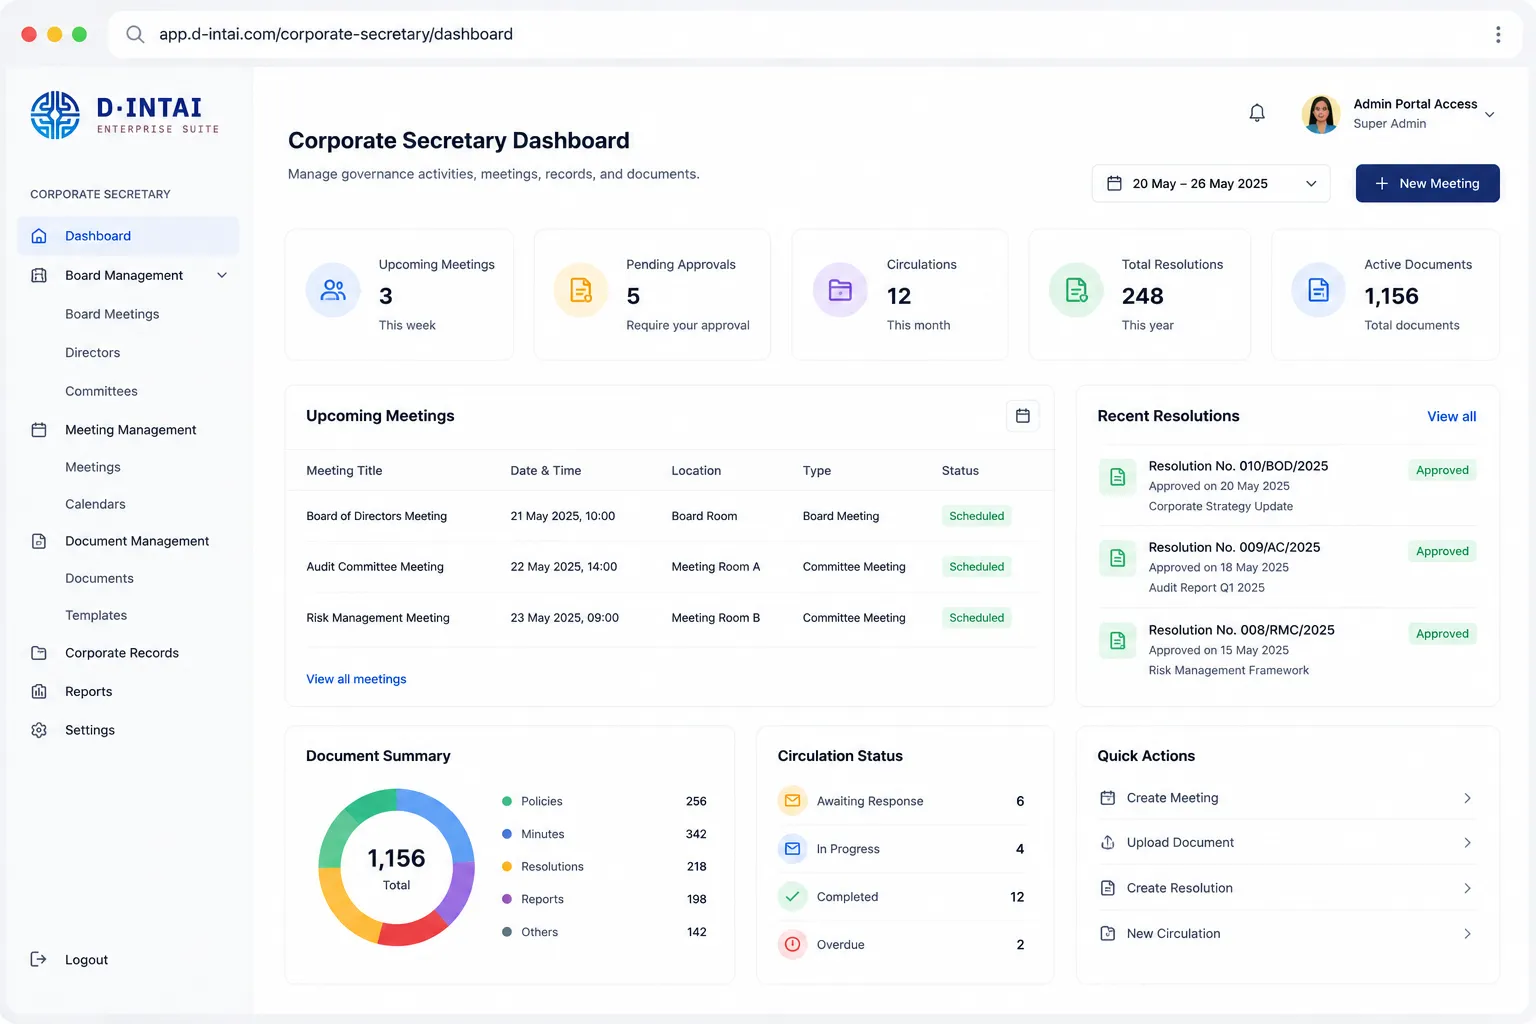
Task: Click the D-INTAI logo emblem
Action: pyautogui.click(x=55, y=115)
